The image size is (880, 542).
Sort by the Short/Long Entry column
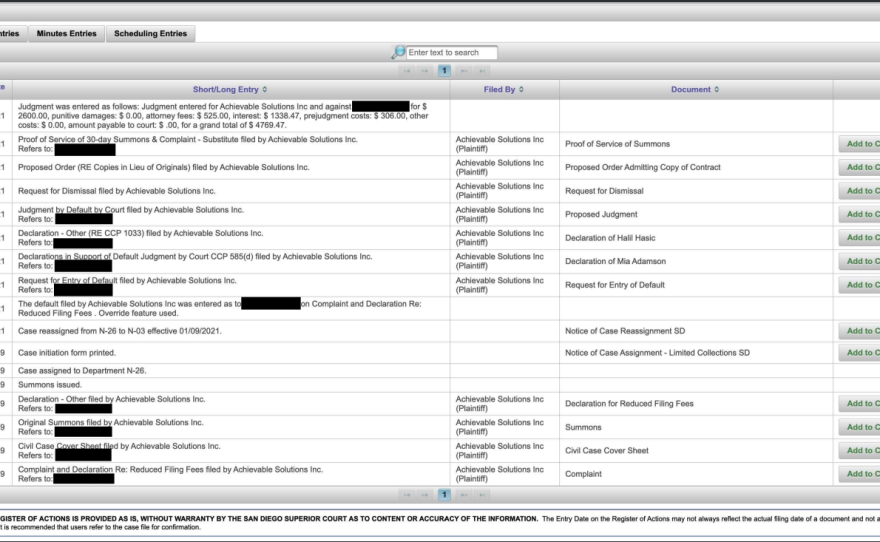pyautogui.click(x=230, y=90)
